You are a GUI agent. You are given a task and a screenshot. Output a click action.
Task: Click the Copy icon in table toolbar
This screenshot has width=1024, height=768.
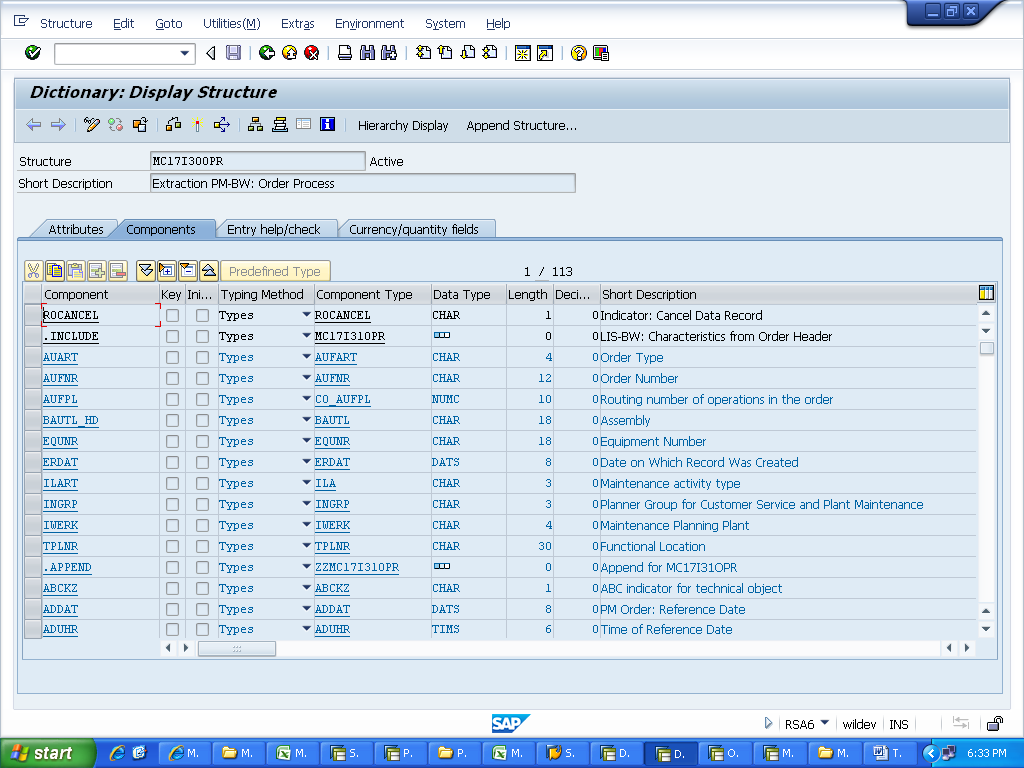(55, 270)
